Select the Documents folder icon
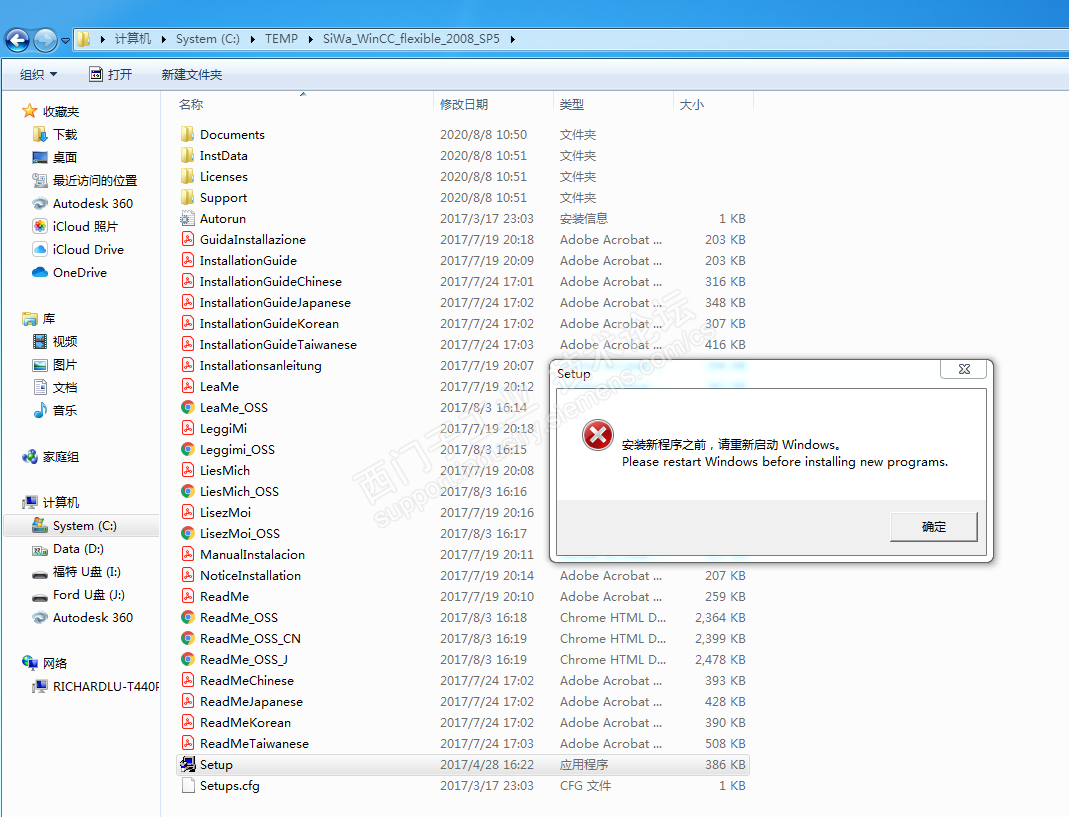The height and width of the screenshot is (817, 1069). pos(187,134)
